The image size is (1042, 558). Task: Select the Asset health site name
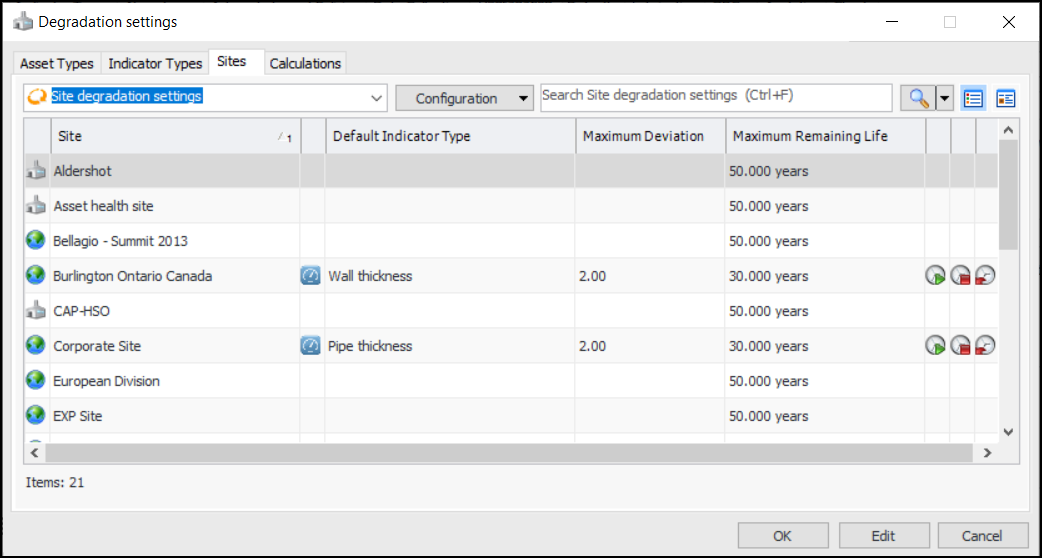(103, 207)
